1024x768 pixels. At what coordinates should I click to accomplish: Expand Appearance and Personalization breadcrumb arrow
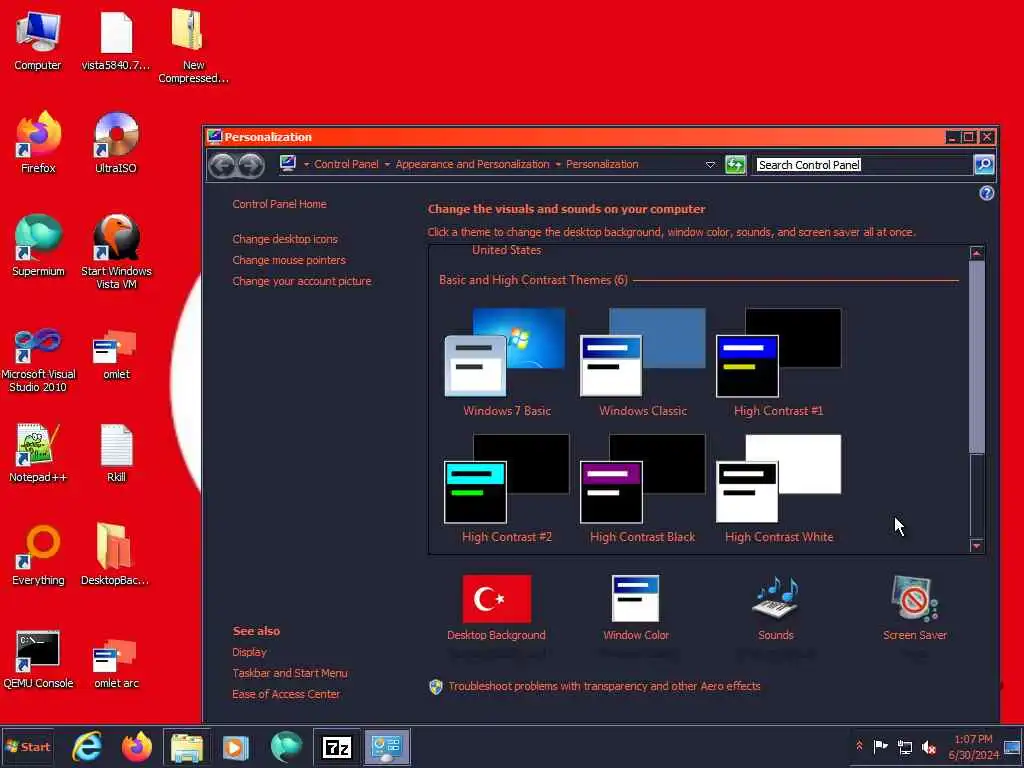pyautogui.click(x=558, y=165)
